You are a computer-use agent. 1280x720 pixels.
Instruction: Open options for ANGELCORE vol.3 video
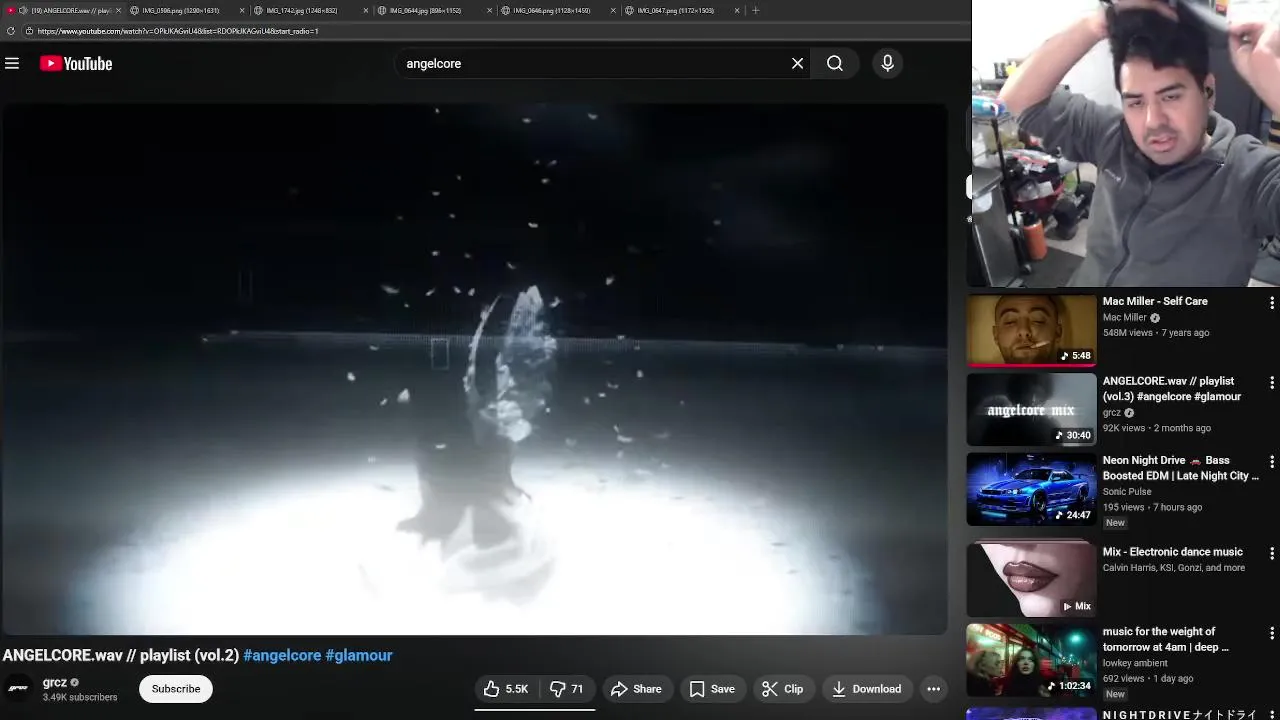[x=1271, y=382]
